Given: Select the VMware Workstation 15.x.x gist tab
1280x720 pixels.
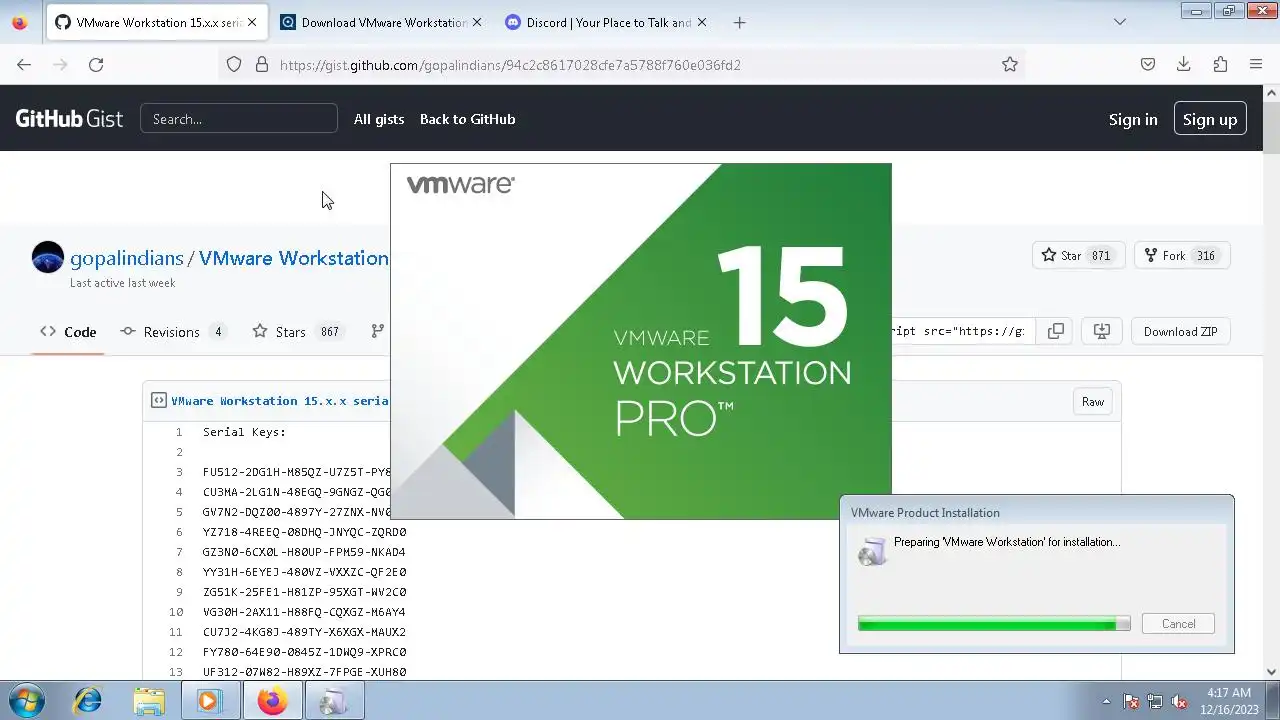Looking at the screenshot, I should (157, 22).
